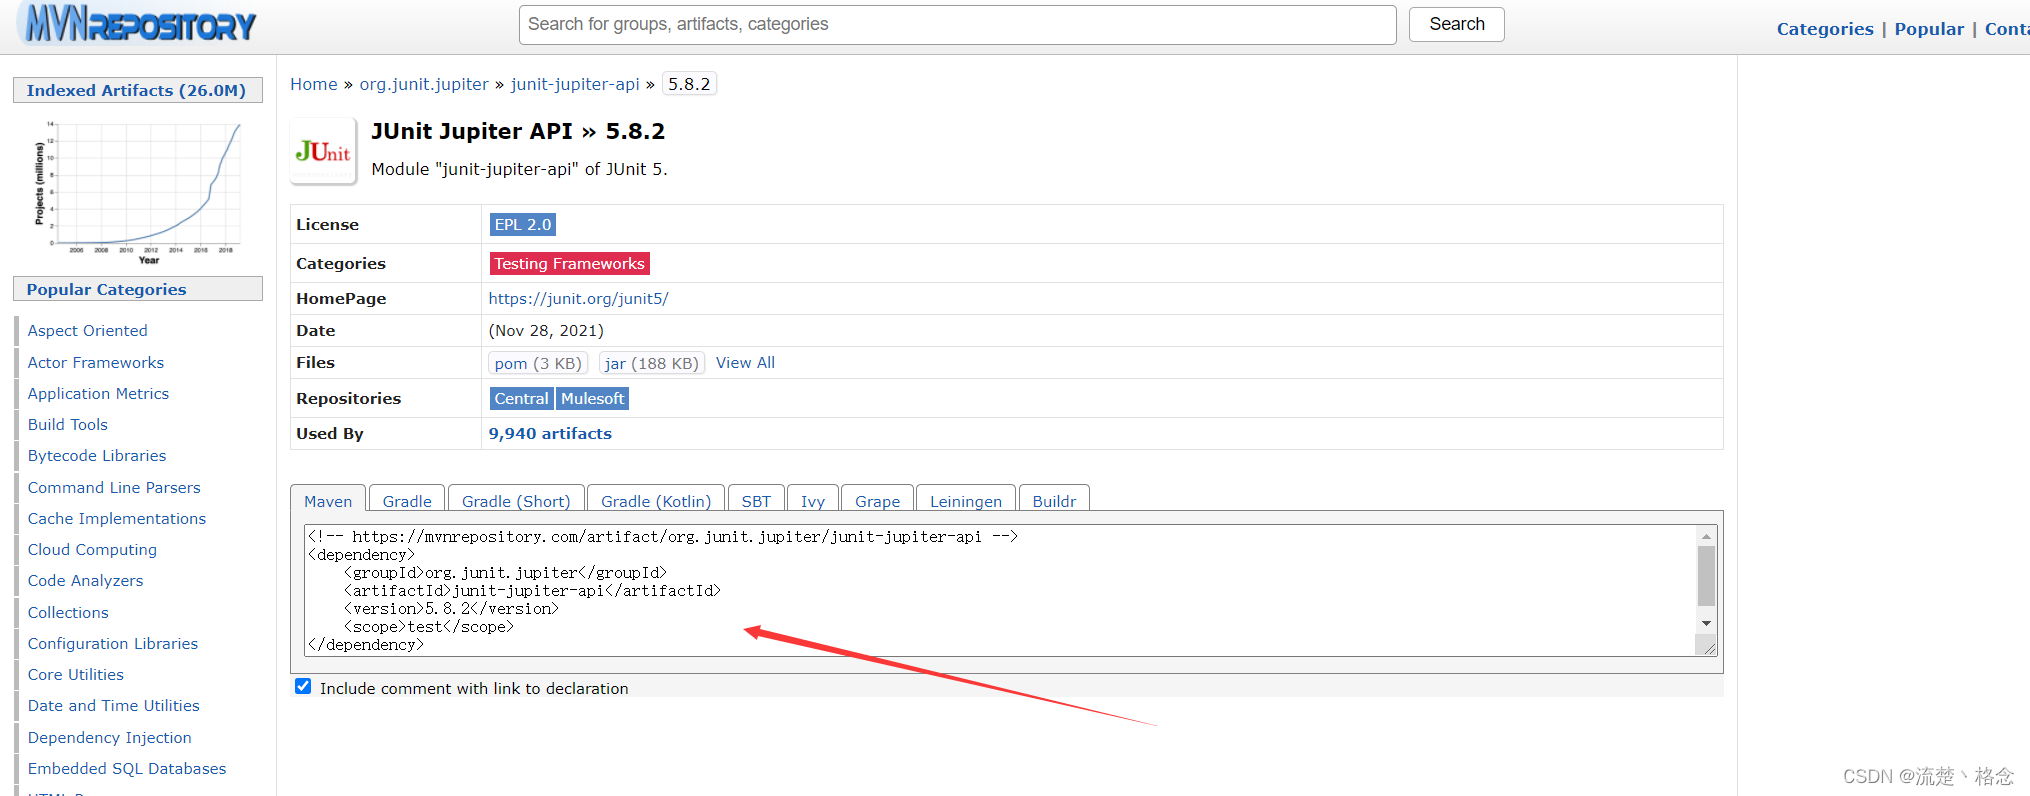Click the snippet scrollbar up arrow

point(1706,536)
